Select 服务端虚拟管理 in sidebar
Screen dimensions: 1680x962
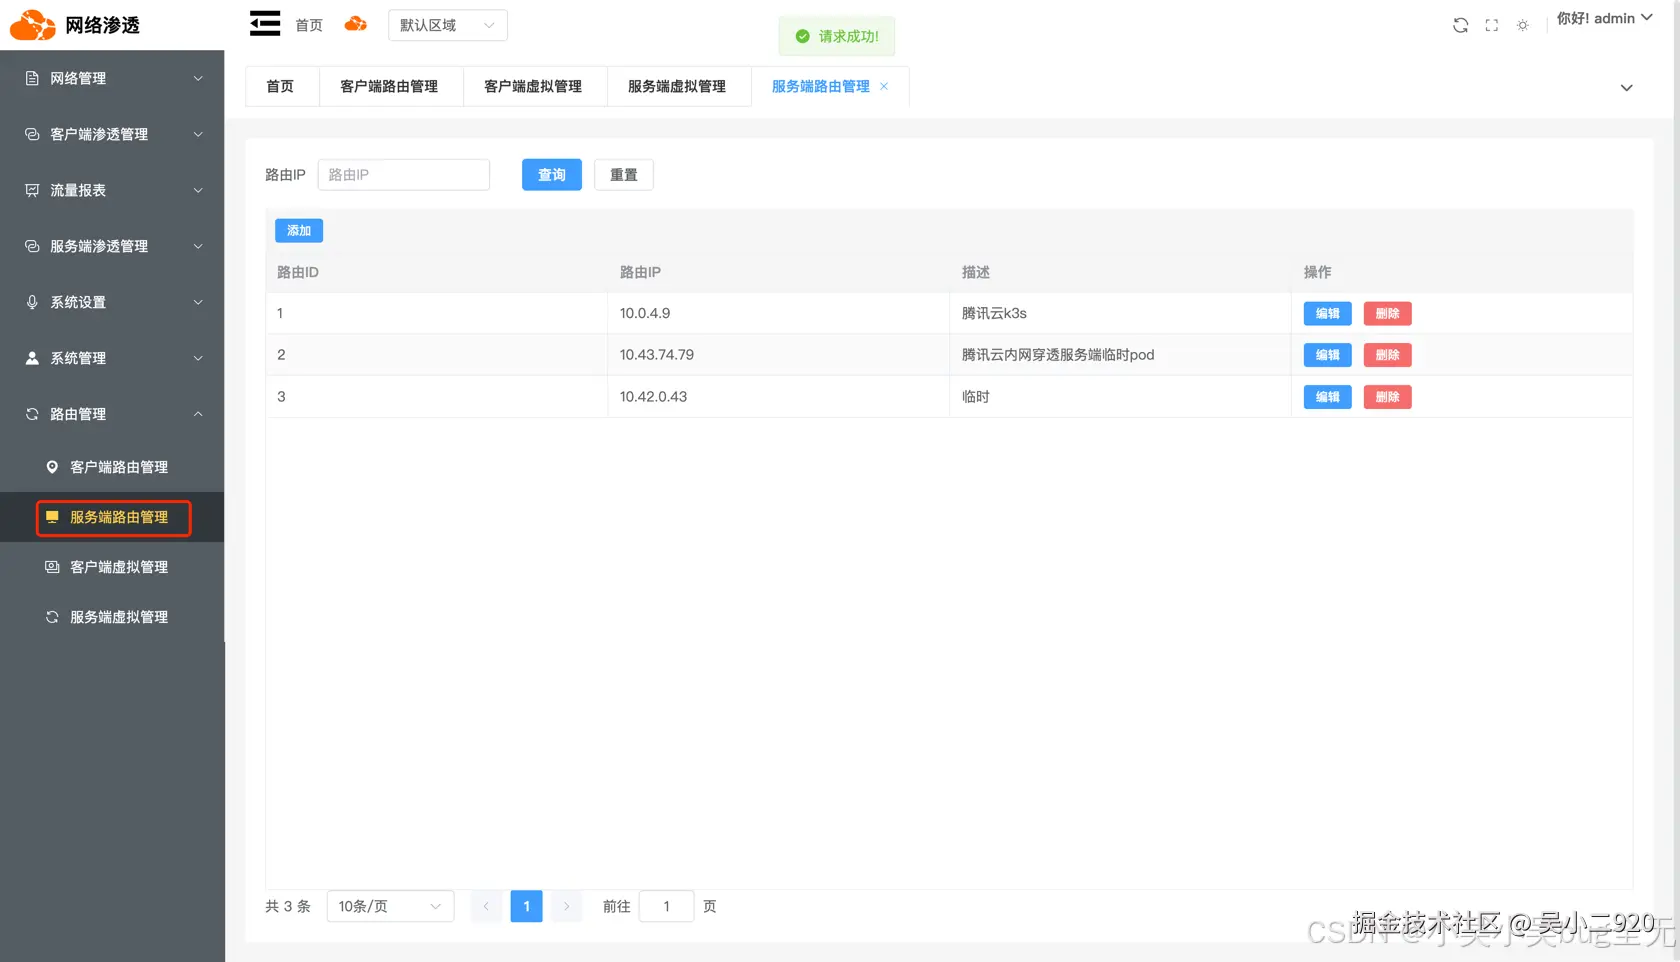click(119, 616)
